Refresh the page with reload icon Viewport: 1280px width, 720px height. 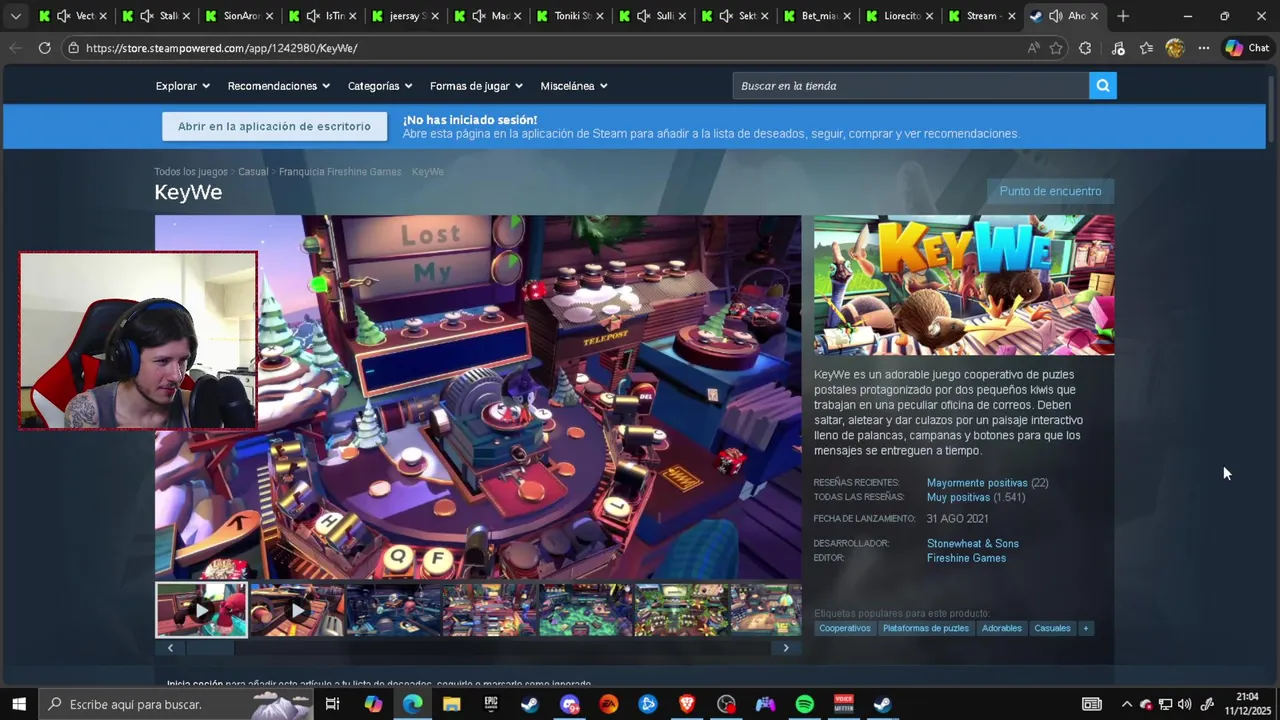44,48
